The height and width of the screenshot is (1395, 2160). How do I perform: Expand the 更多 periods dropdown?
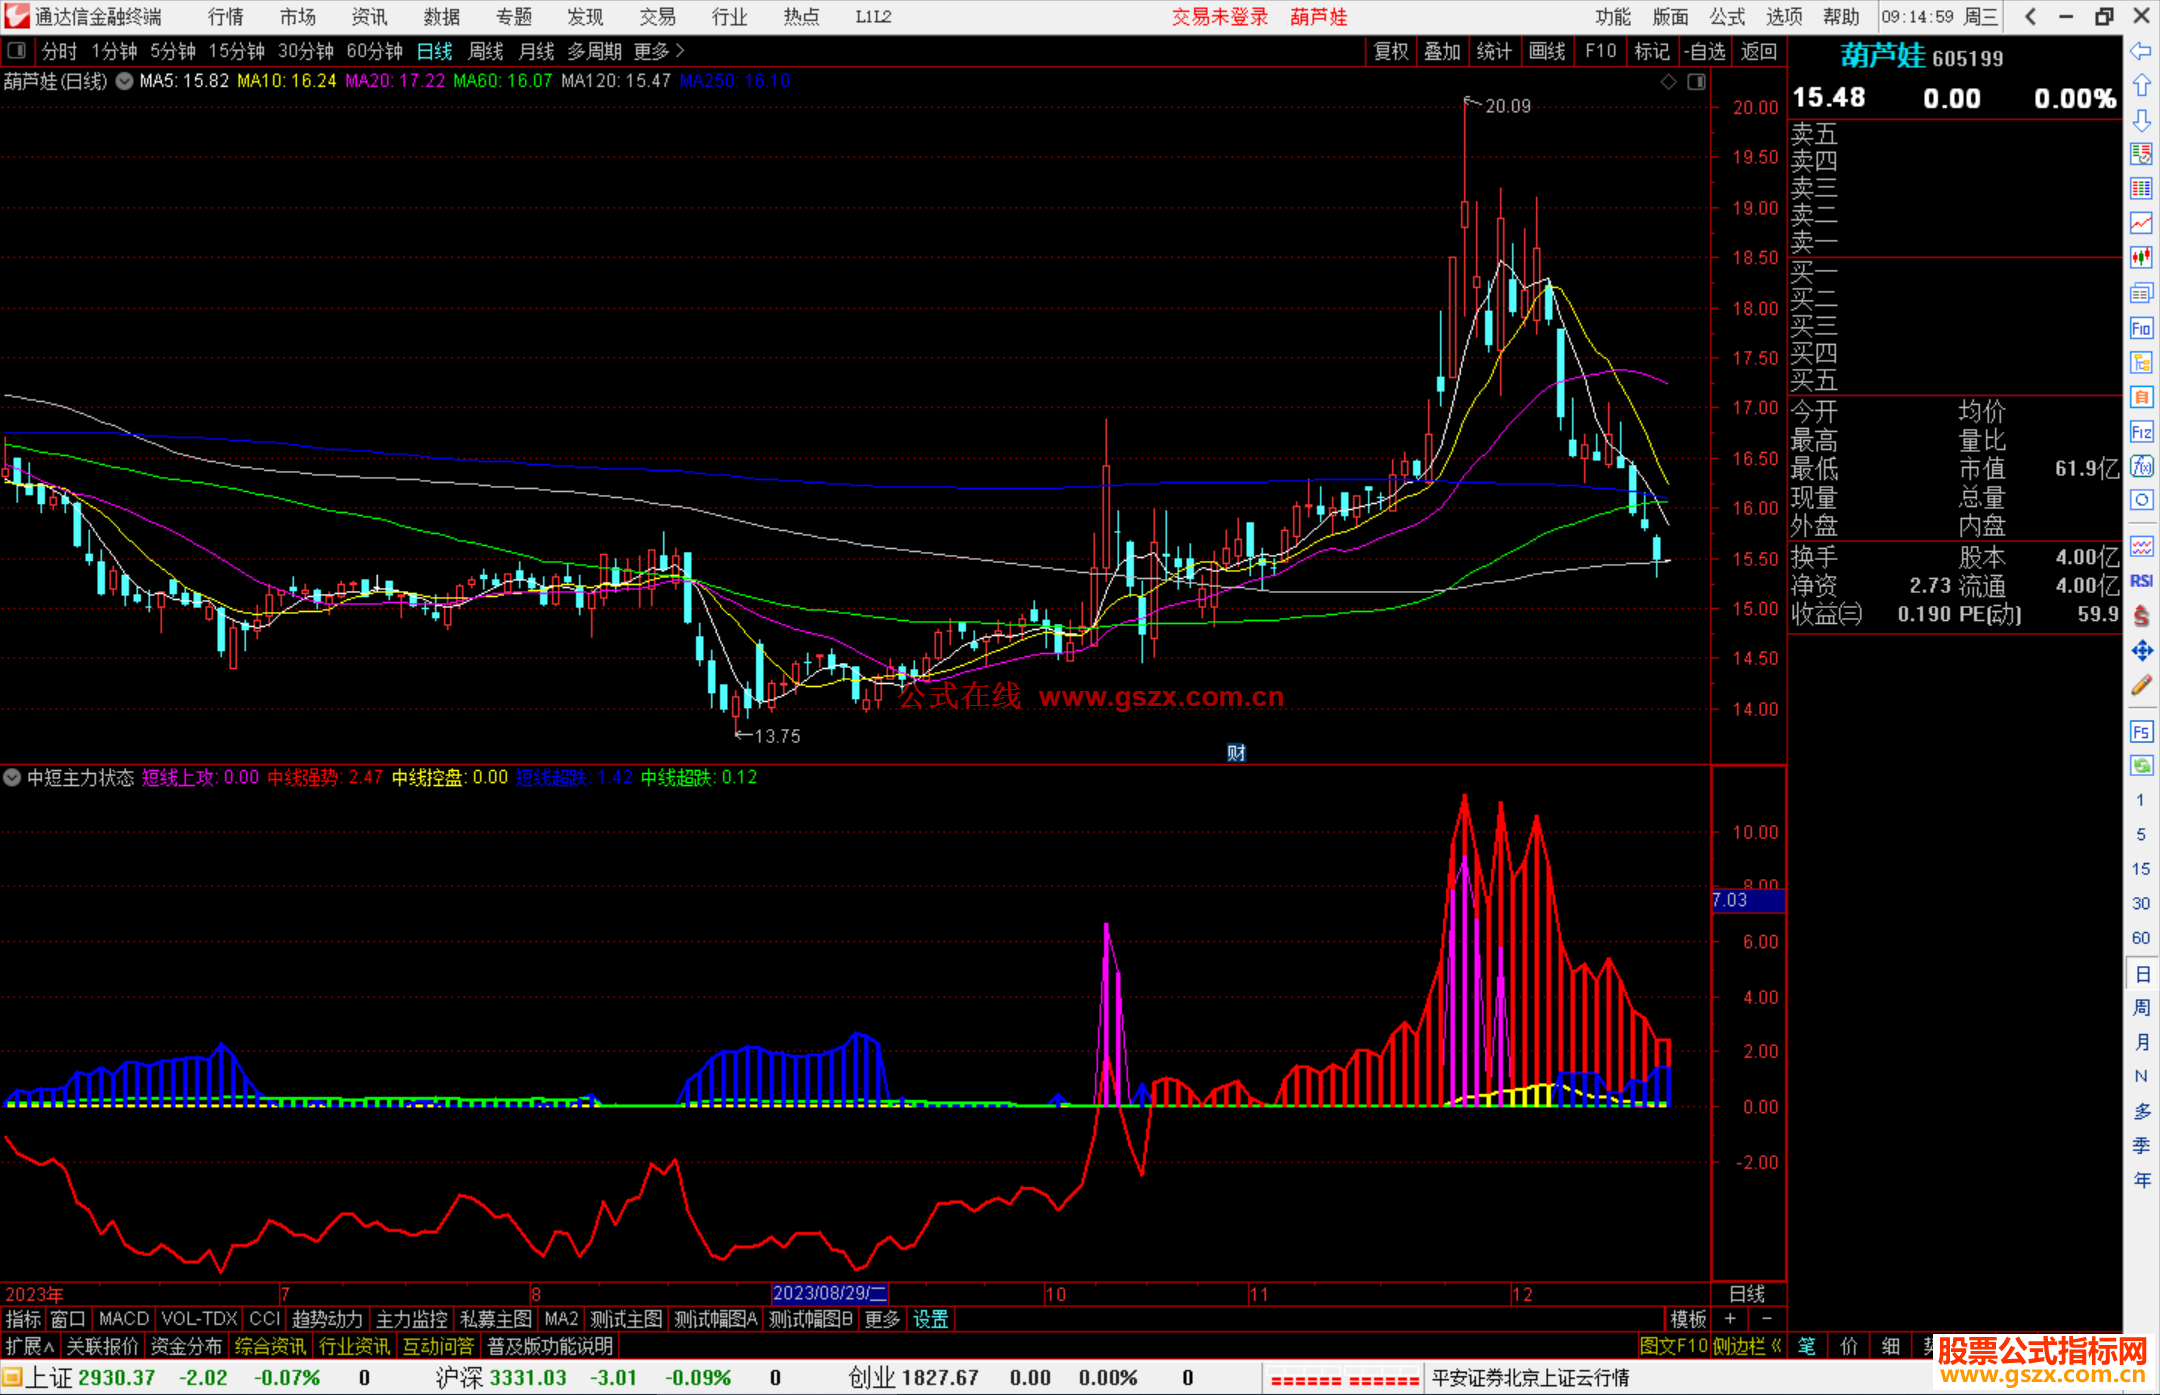658,51
